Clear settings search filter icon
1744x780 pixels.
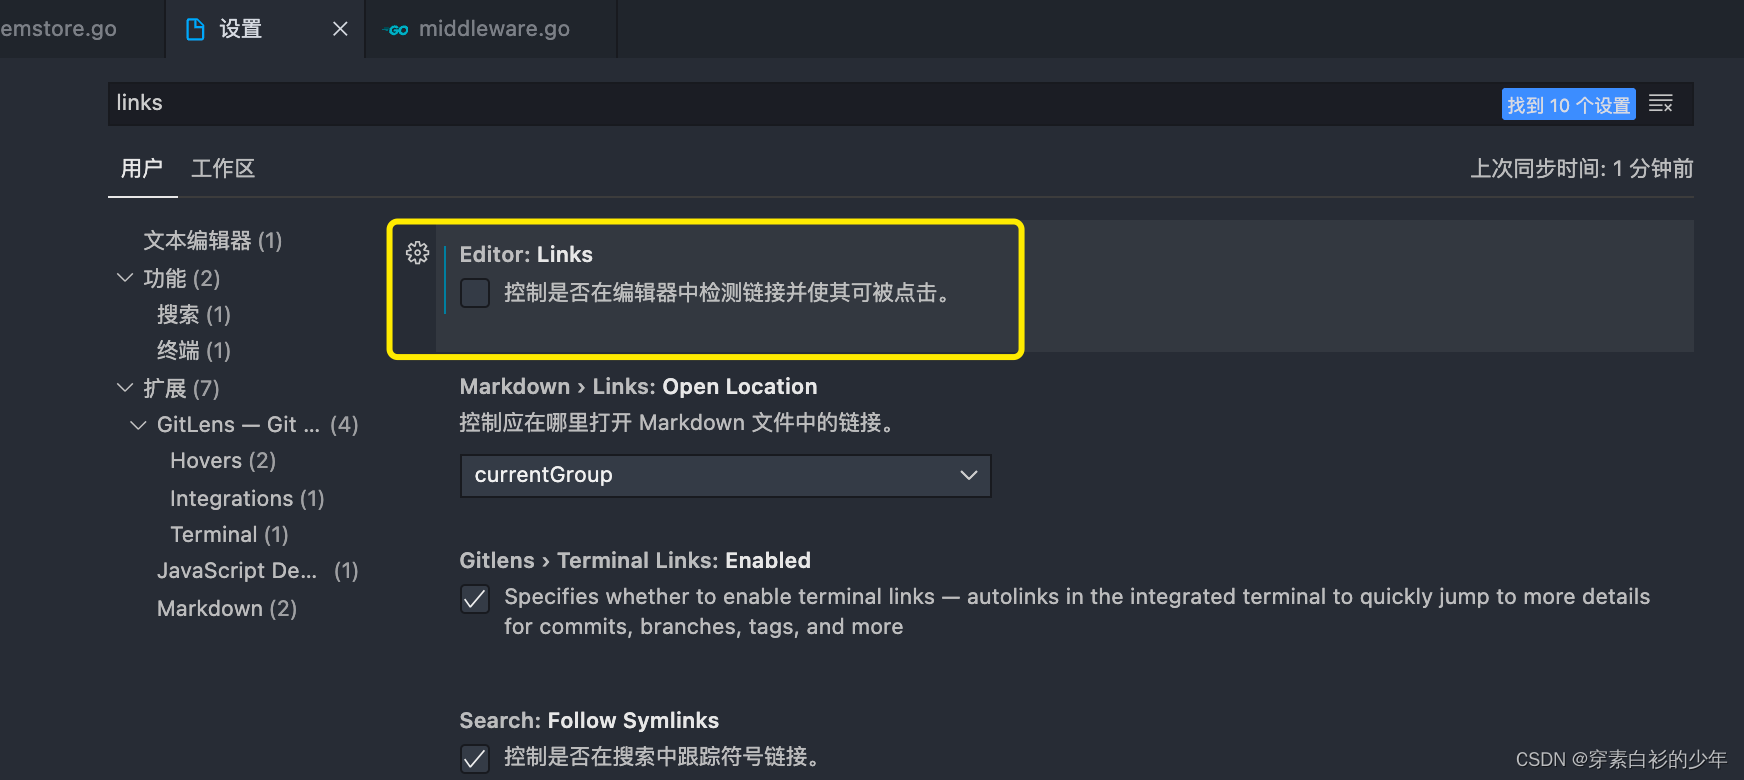[x=1661, y=103]
